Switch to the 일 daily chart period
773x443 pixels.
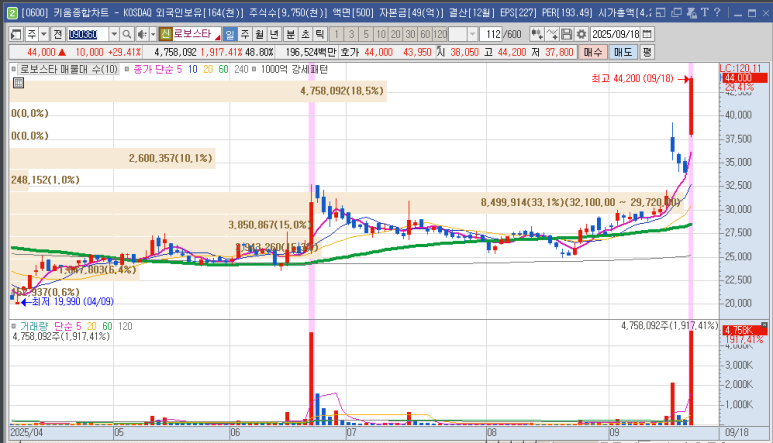(x=231, y=34)
